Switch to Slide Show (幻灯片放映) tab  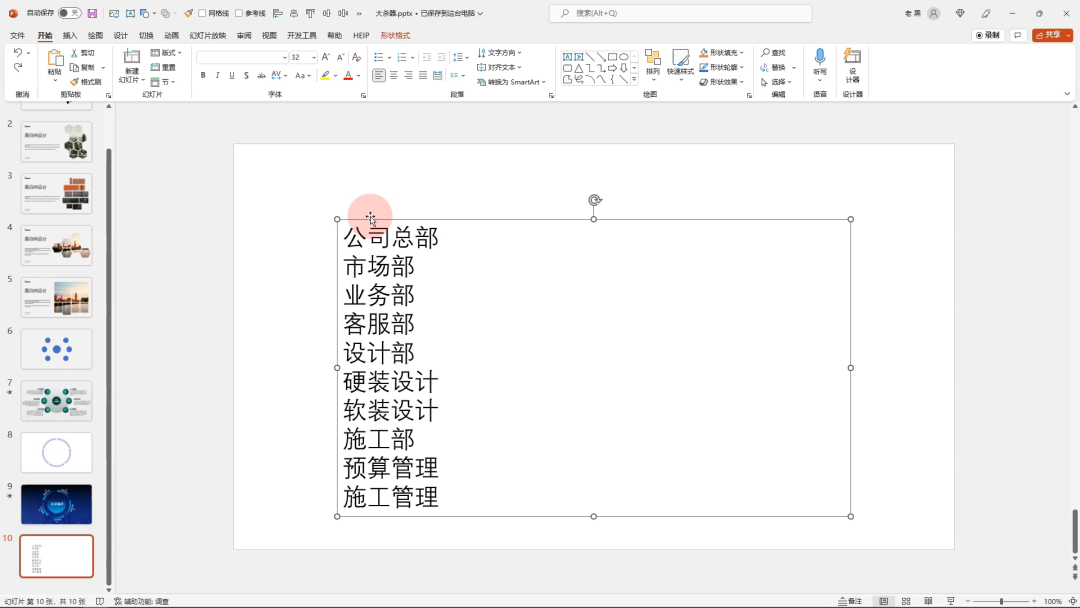pos(207,35)
